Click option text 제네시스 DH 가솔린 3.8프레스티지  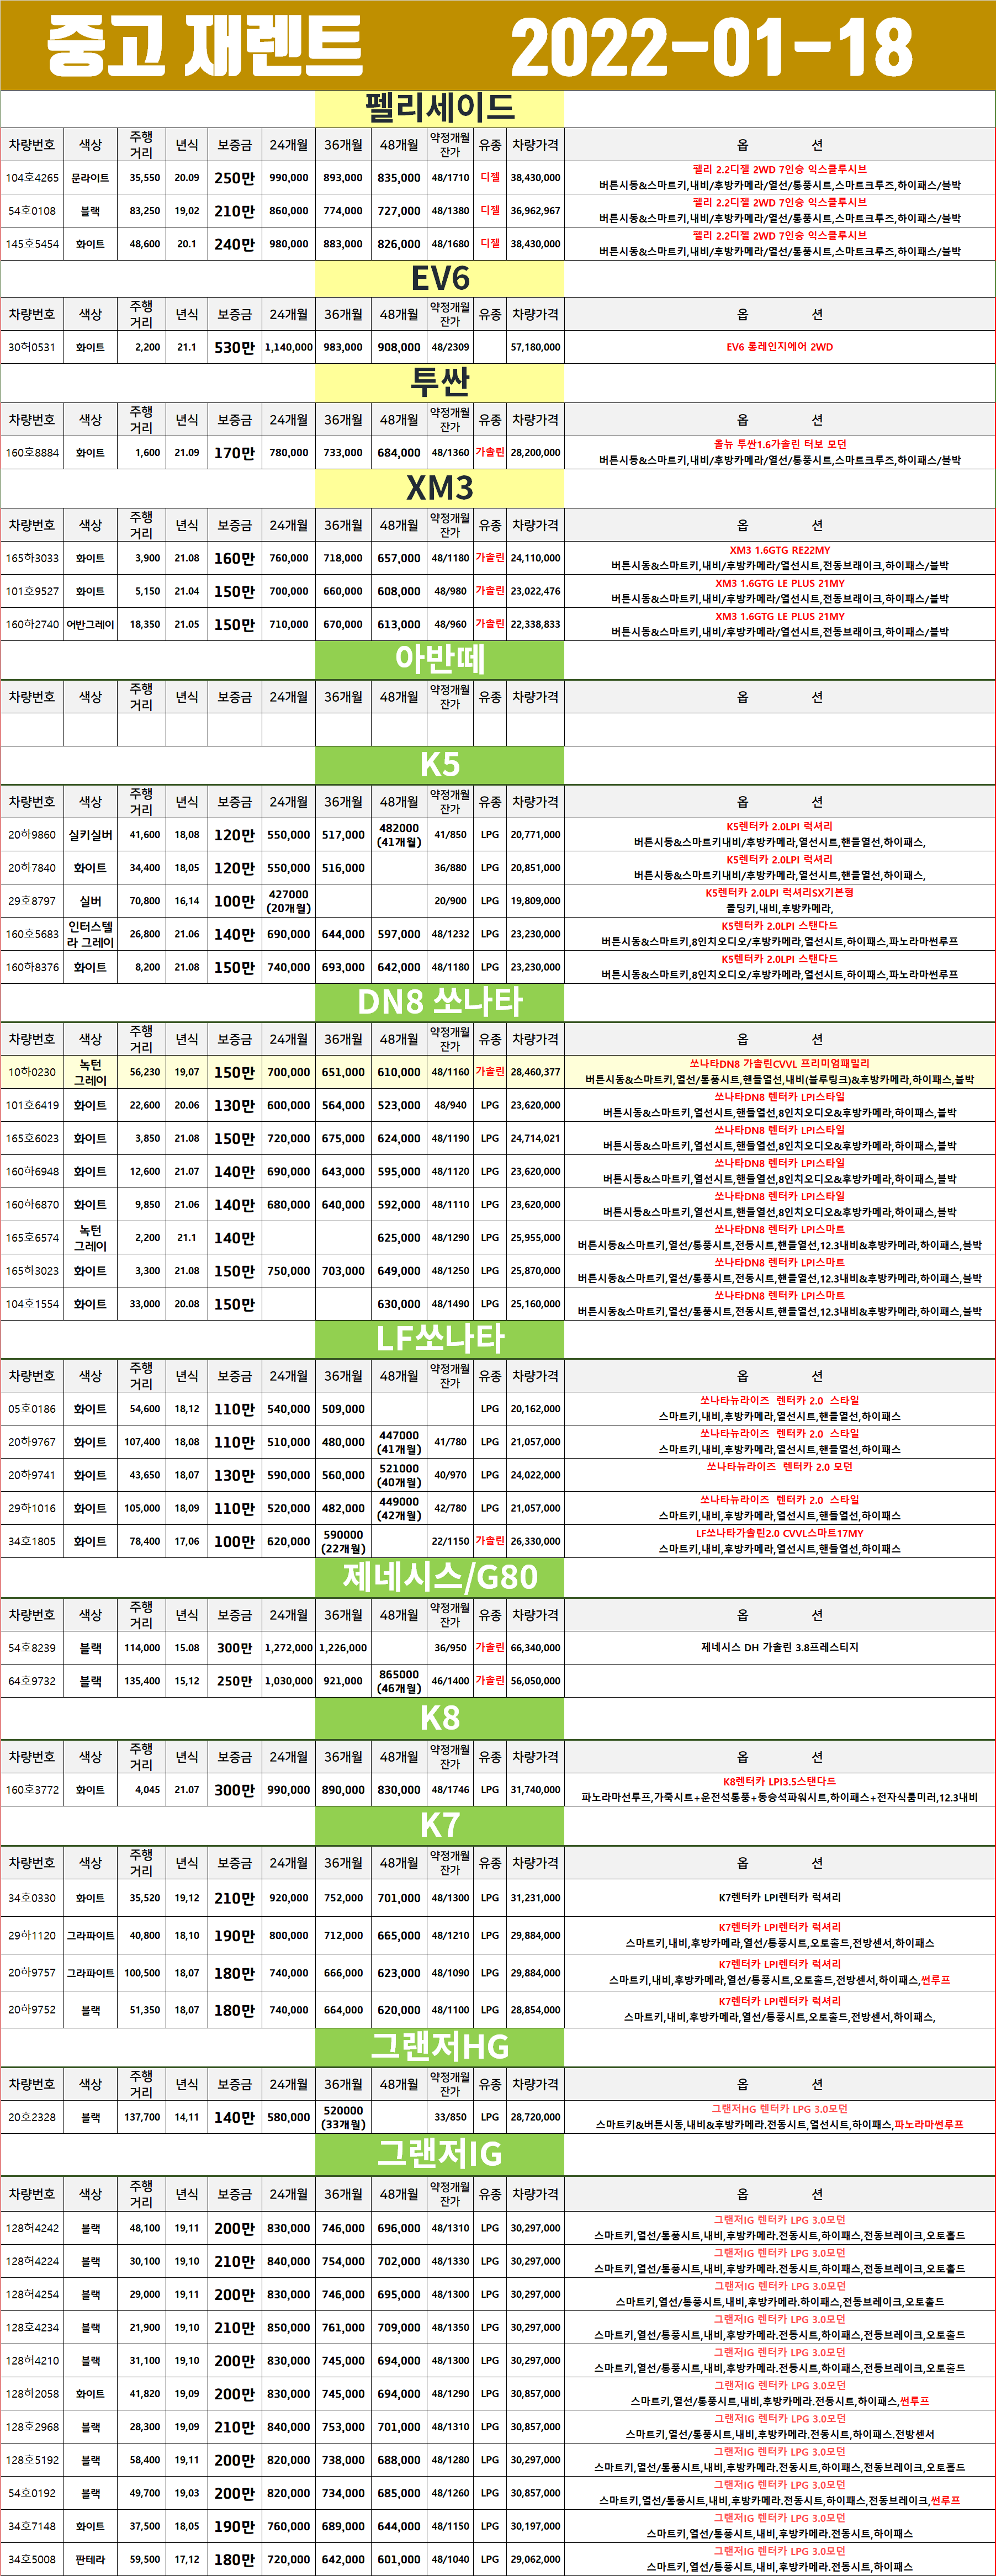point(779,1647)
